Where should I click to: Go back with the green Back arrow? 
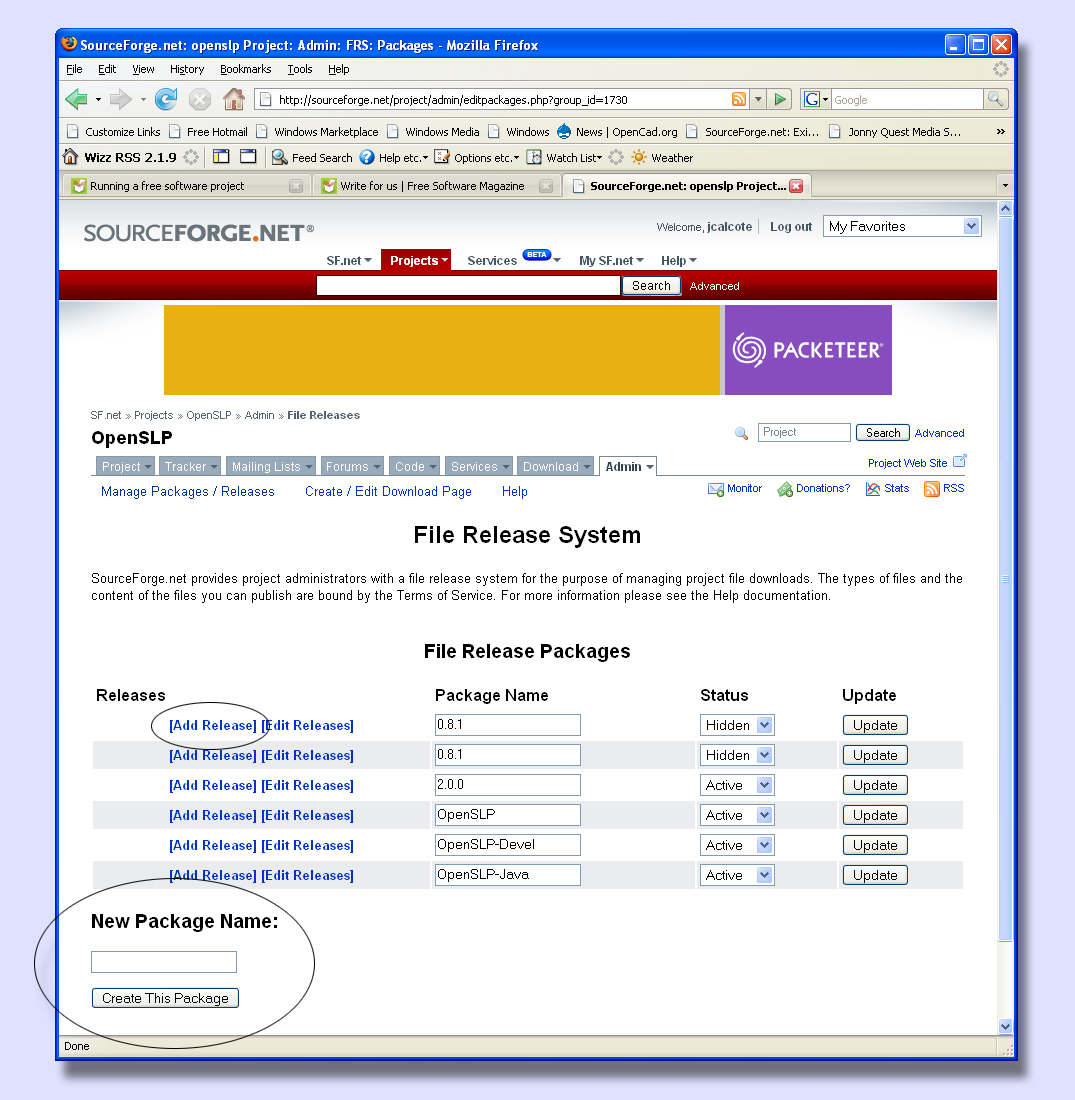pyautogui.click(x=76, y=100)
